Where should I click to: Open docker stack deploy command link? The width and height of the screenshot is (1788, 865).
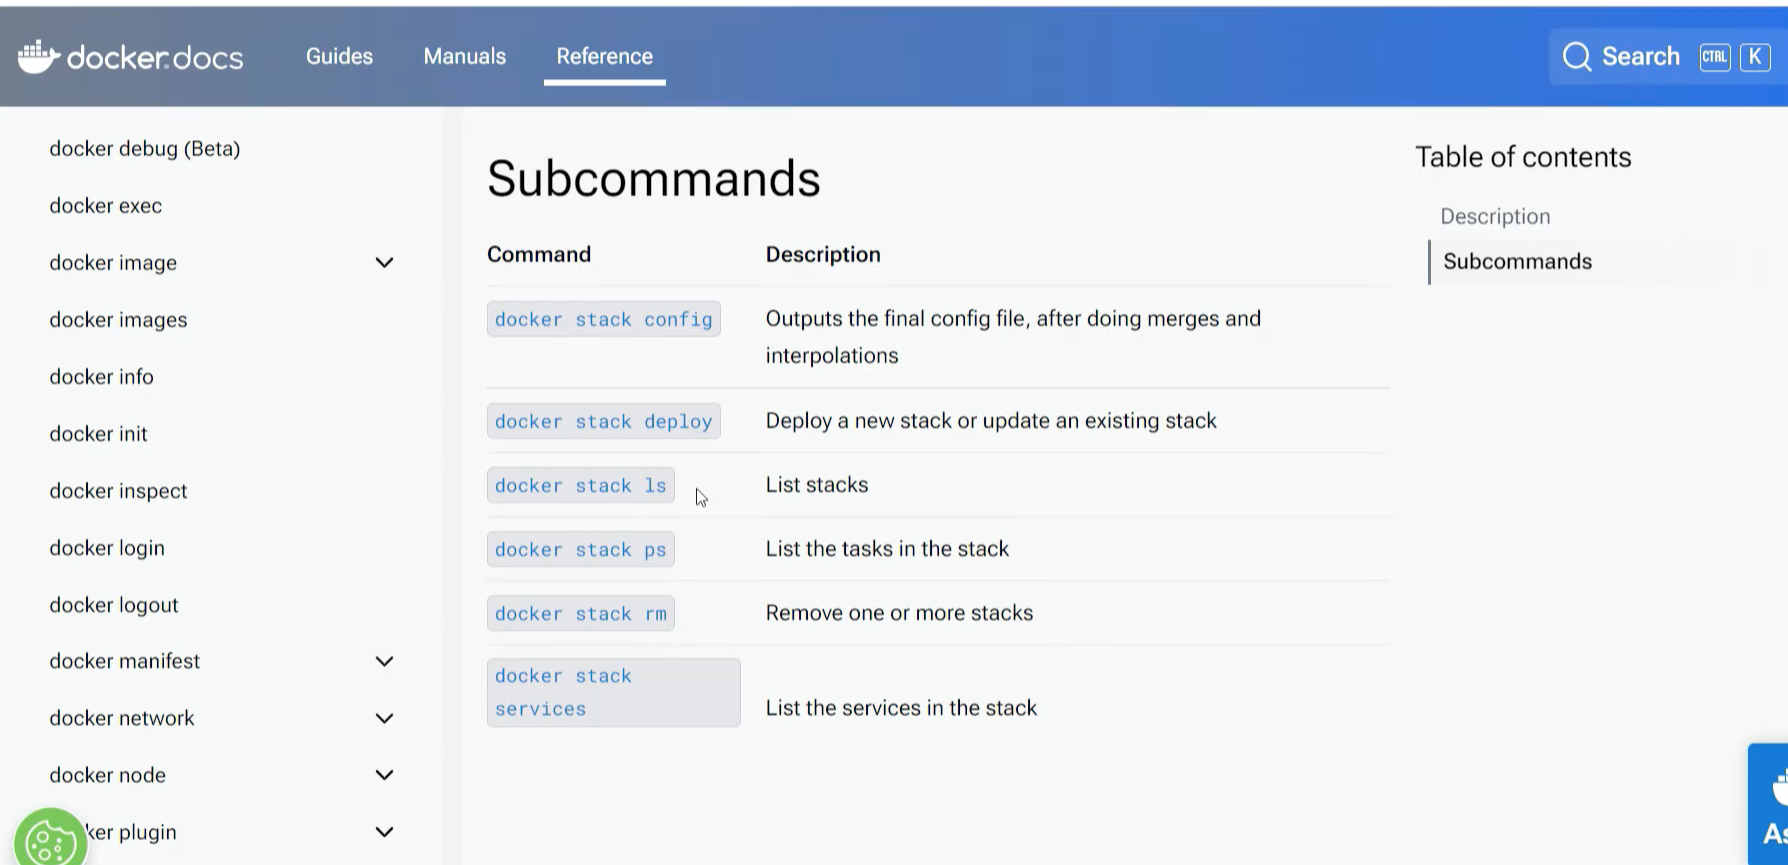coord(604,422)
